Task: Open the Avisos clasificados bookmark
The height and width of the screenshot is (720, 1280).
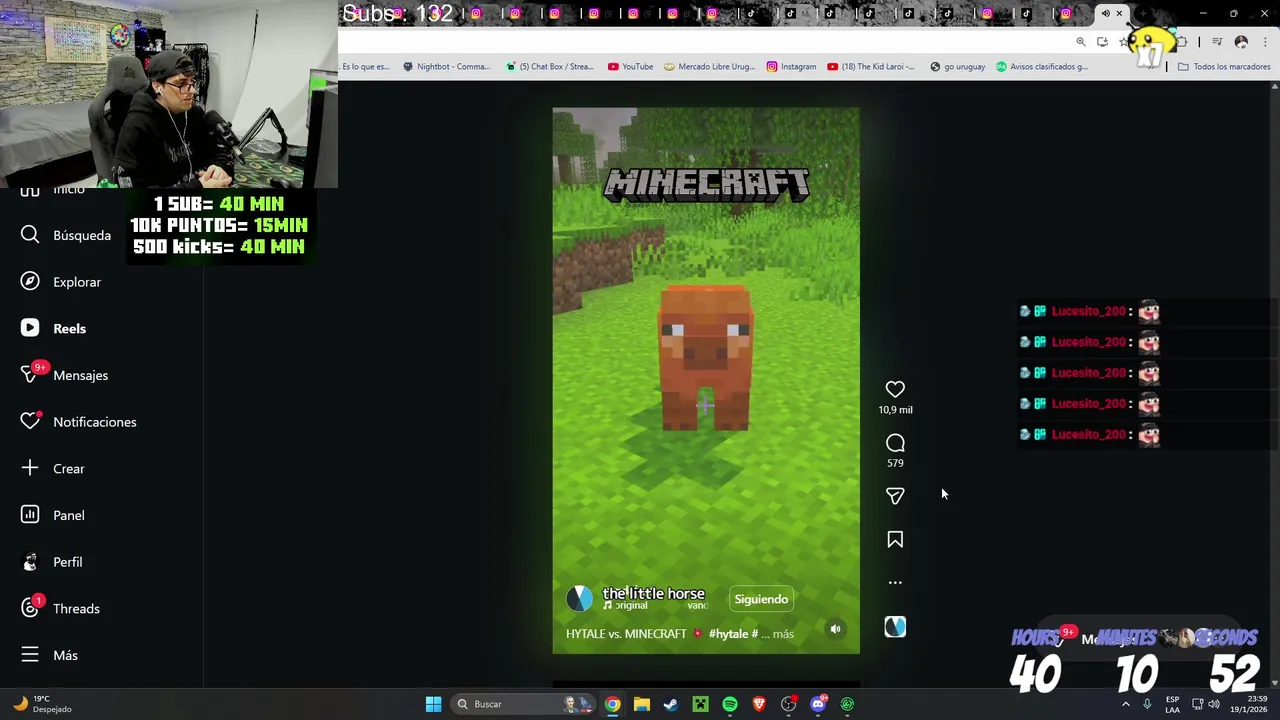Action: (1041, 67)
